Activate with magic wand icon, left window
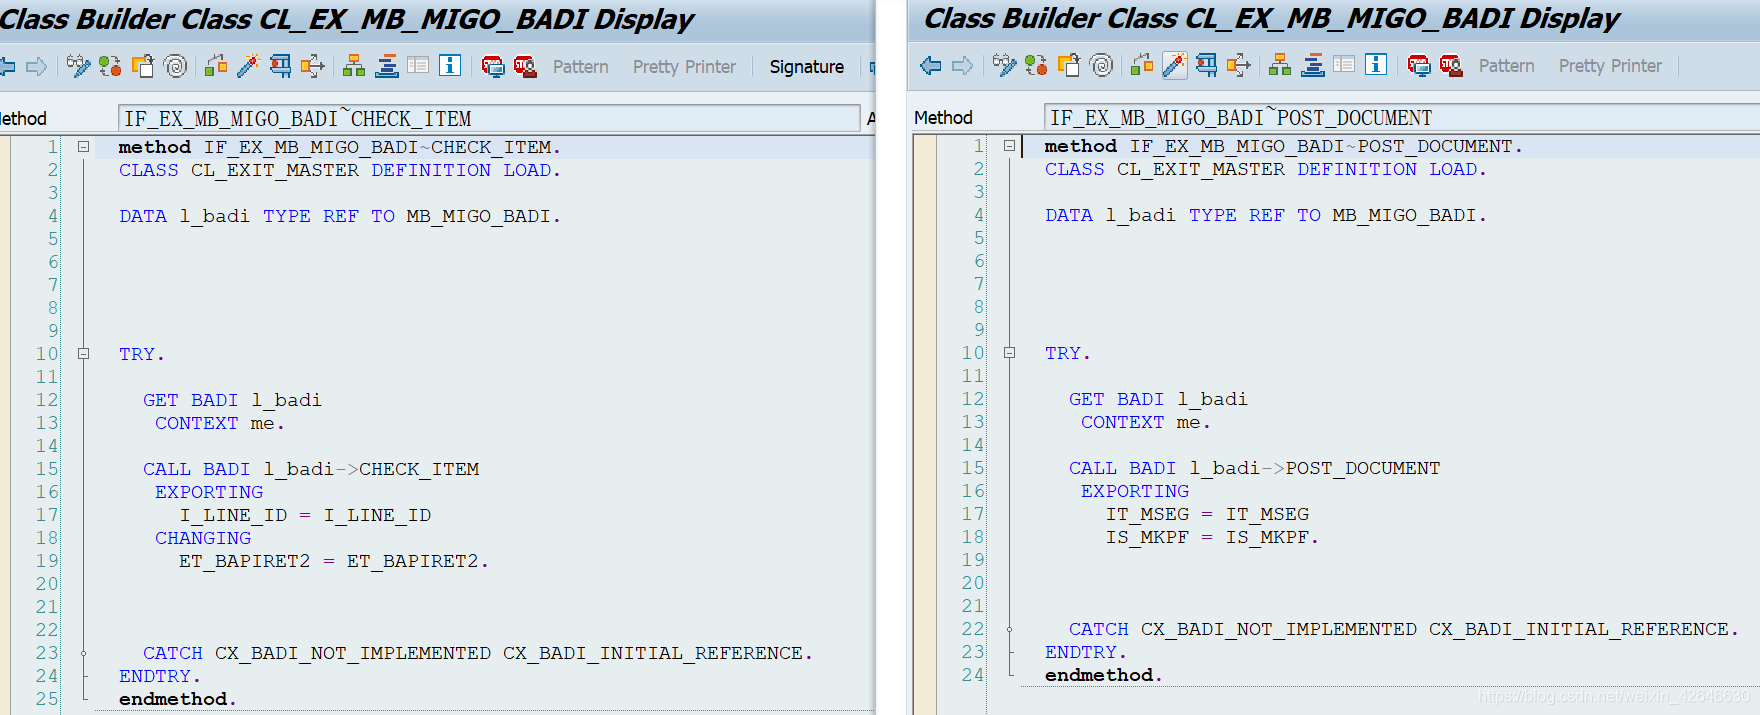The width and height of the screenshot is (1760, 715). (248, 67)
